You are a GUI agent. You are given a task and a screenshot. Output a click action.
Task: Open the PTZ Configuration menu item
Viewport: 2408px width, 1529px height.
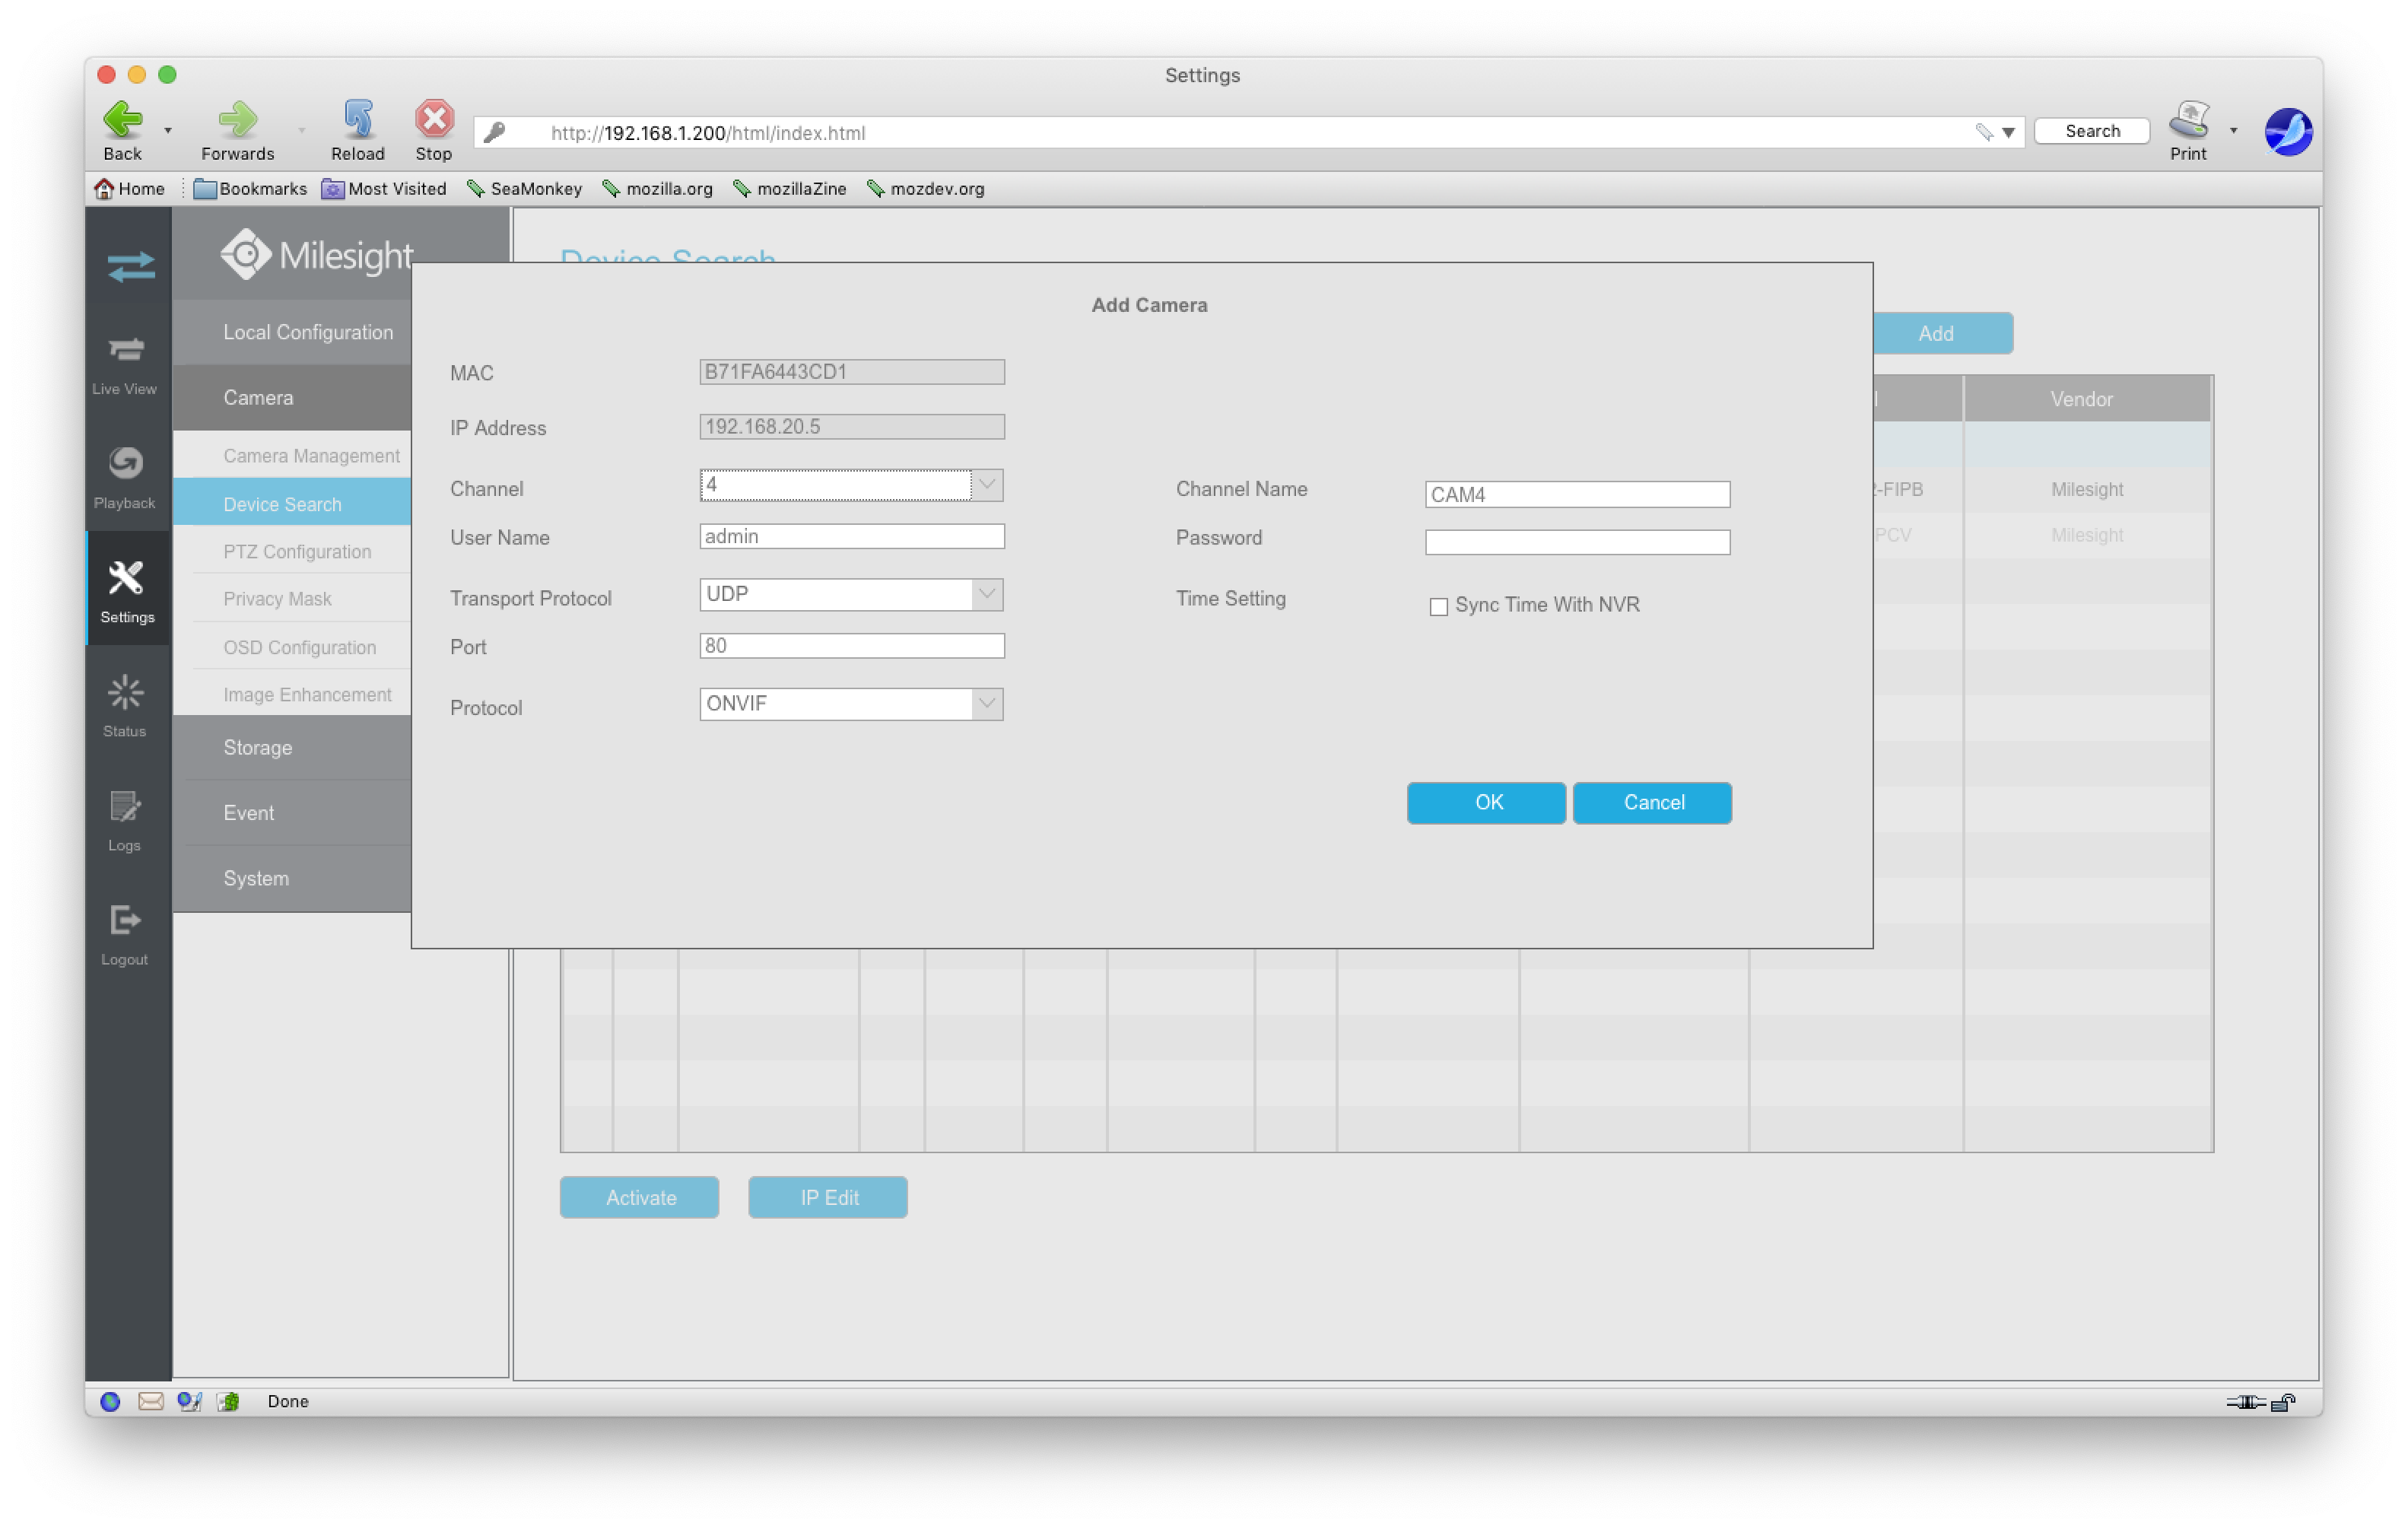[297, 552]
